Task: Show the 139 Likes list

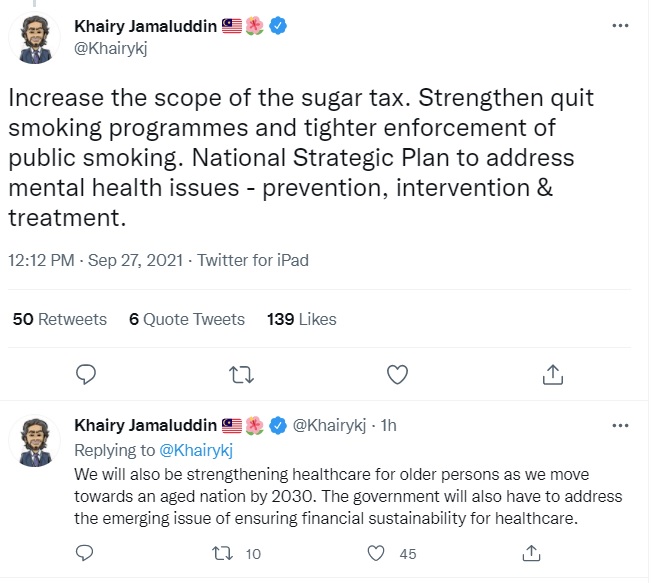Action: [302, 319]
